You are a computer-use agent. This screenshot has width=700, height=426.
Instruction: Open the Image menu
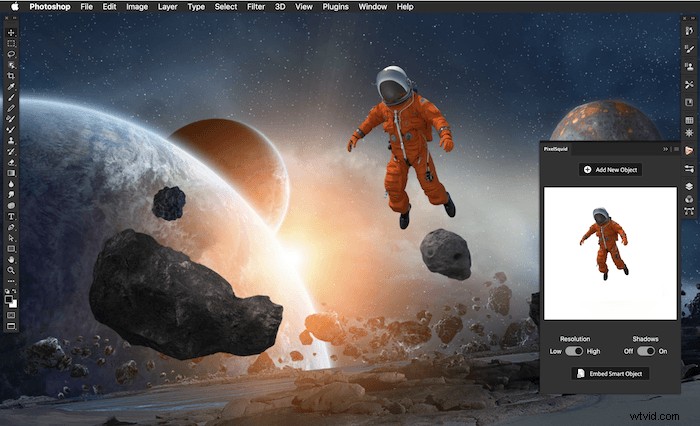pos(137,7)
